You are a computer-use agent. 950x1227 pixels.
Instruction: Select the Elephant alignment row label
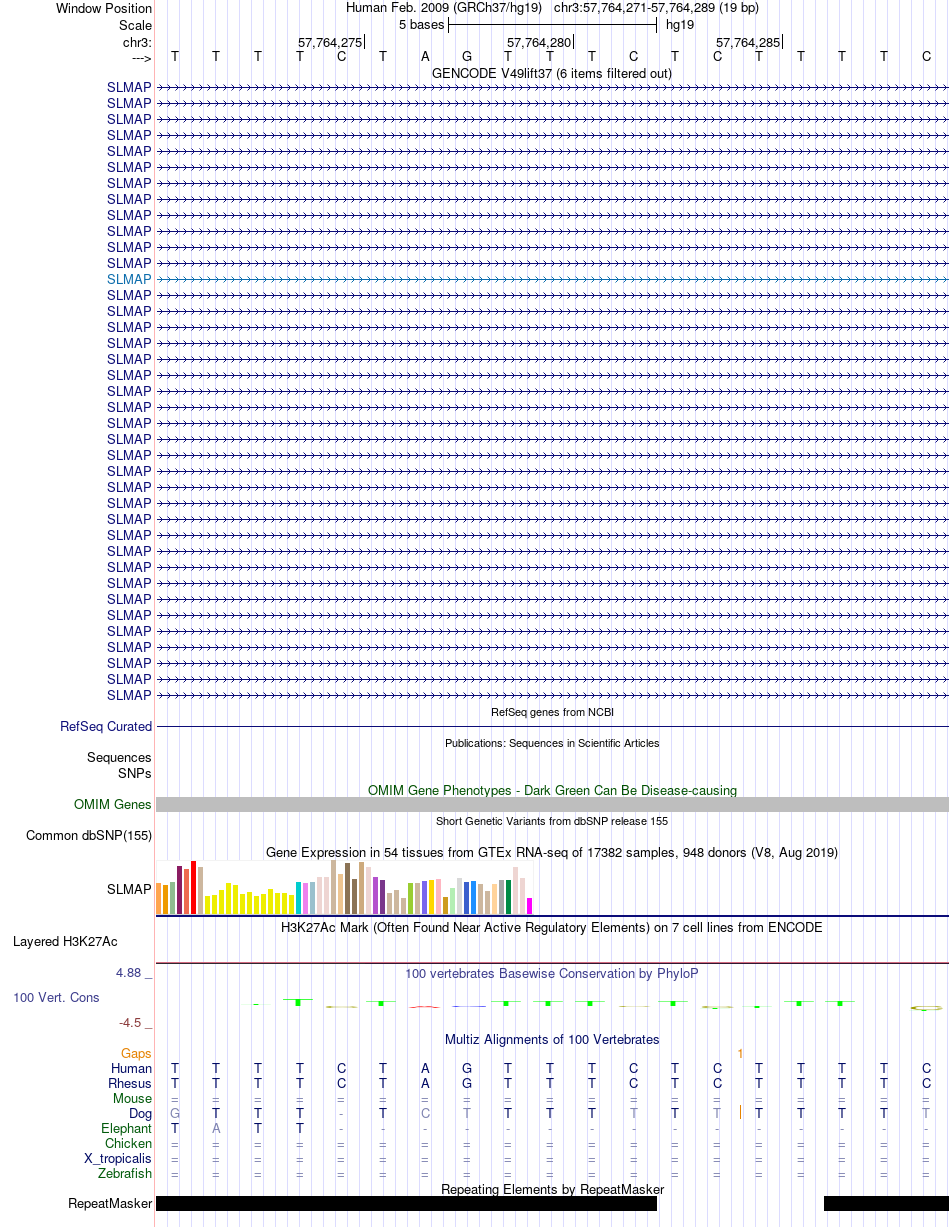click(x=127, y=1128)
